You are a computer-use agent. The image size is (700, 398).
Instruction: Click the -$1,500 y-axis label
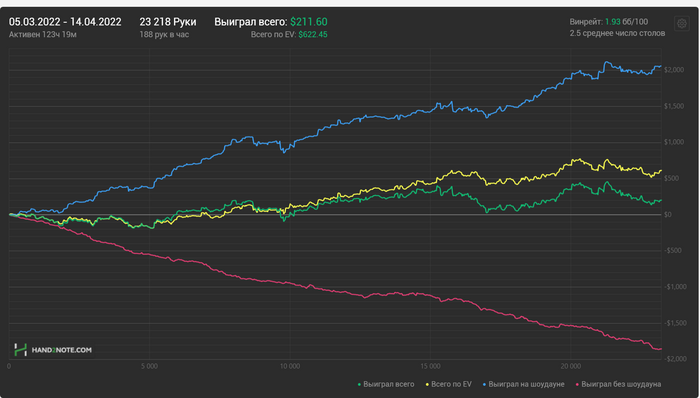point(675,323)
